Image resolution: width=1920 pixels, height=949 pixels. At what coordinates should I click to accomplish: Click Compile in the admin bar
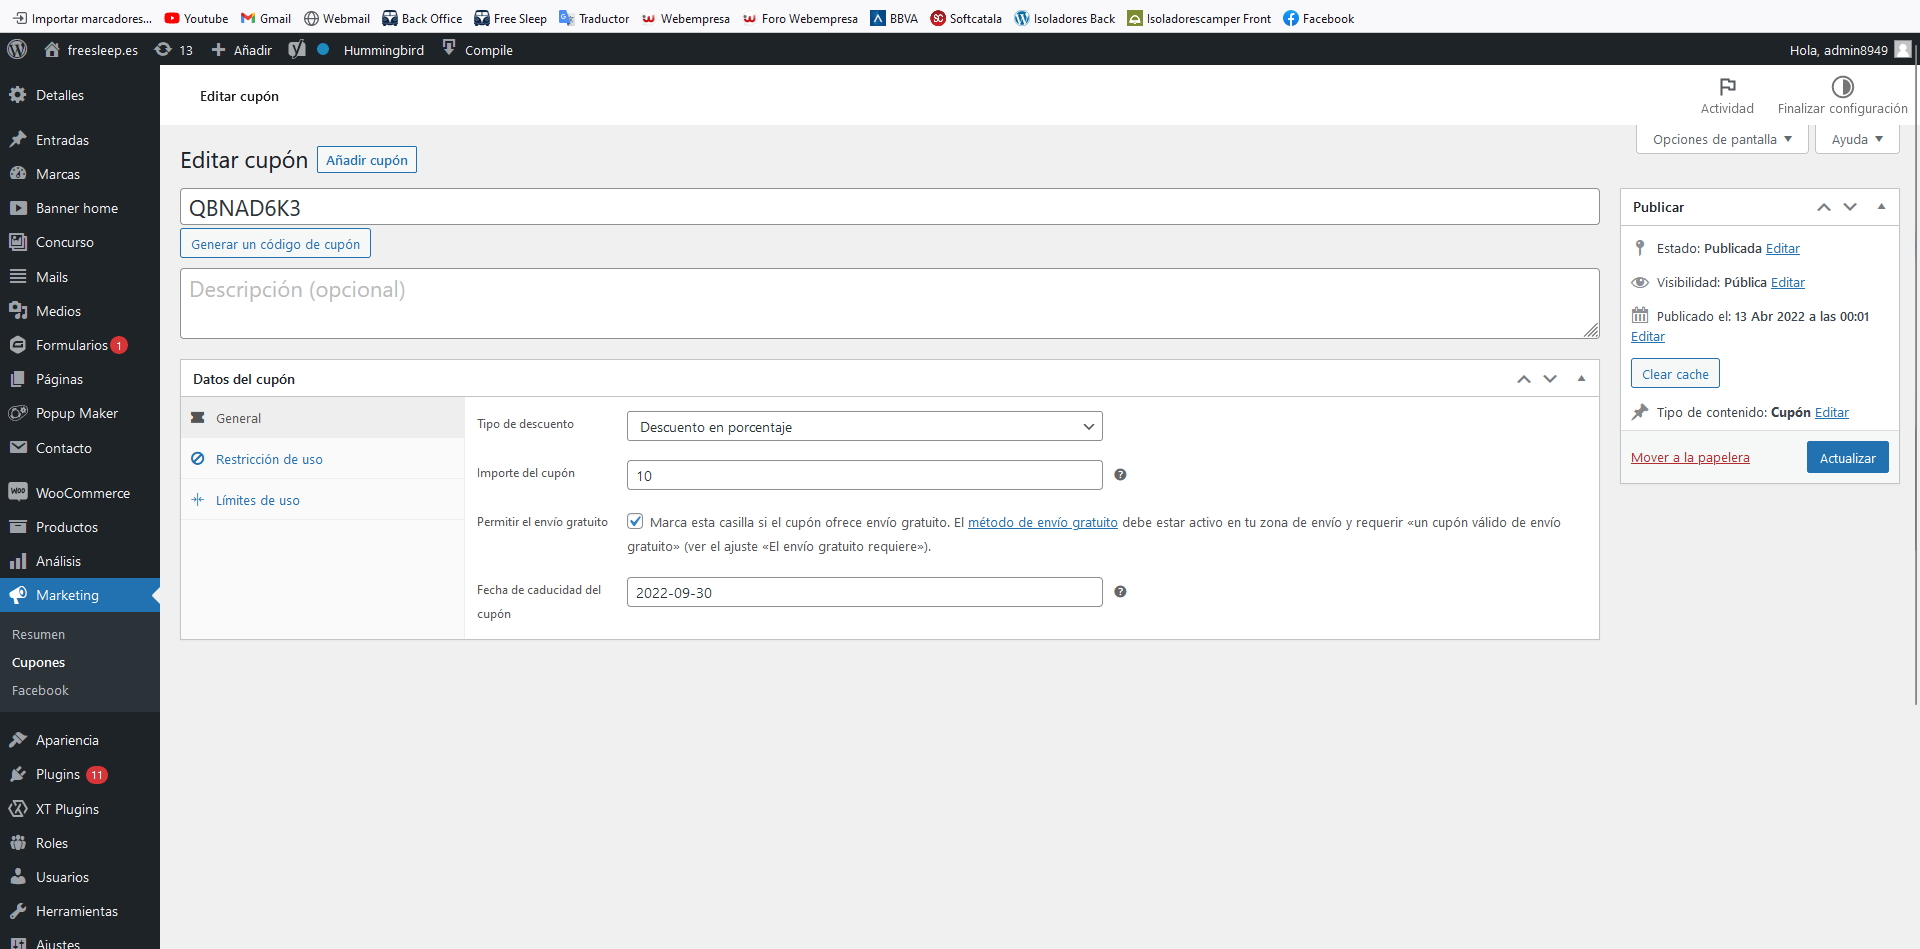pyautogui.click(x=477, y=49)
